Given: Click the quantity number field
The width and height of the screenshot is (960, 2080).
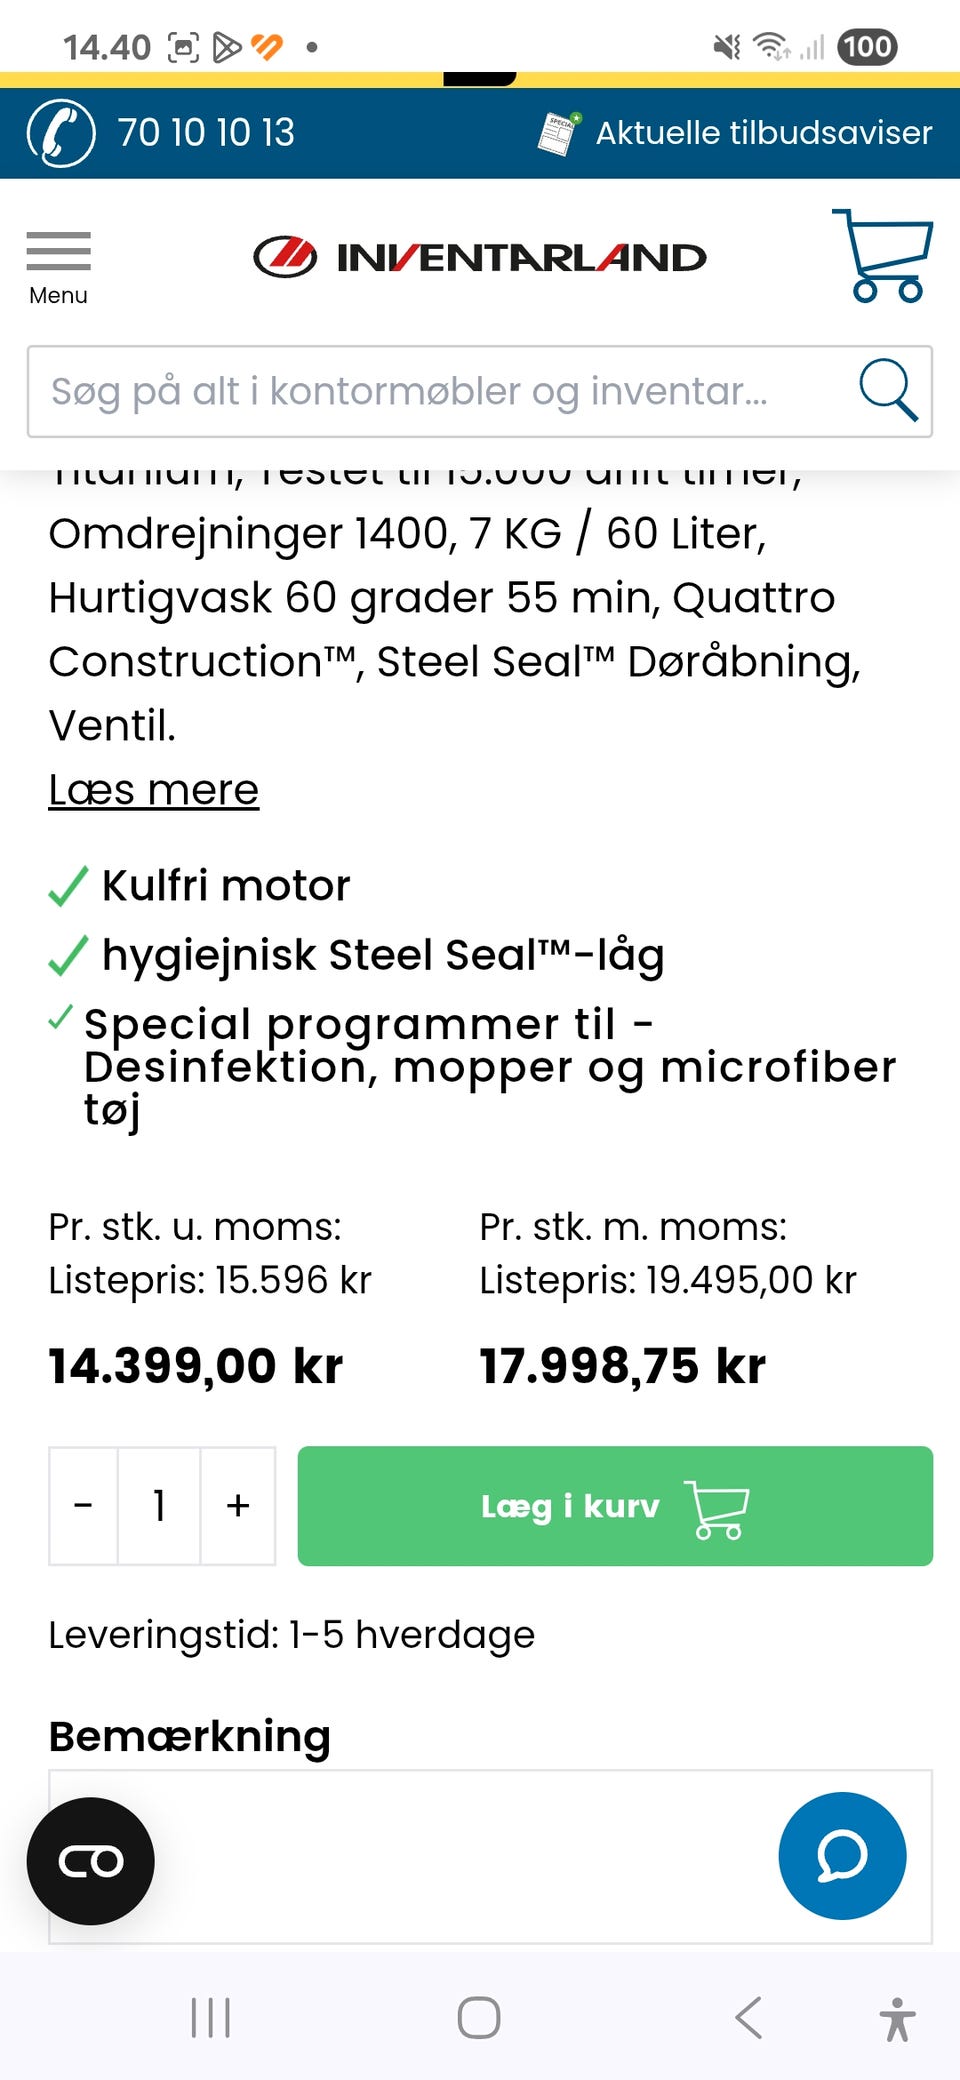Looking at the screenshot, I should click(159, 1505).
